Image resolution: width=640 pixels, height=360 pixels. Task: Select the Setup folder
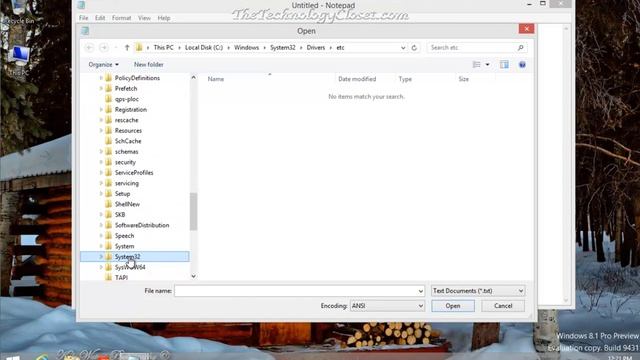pos(122,194)
